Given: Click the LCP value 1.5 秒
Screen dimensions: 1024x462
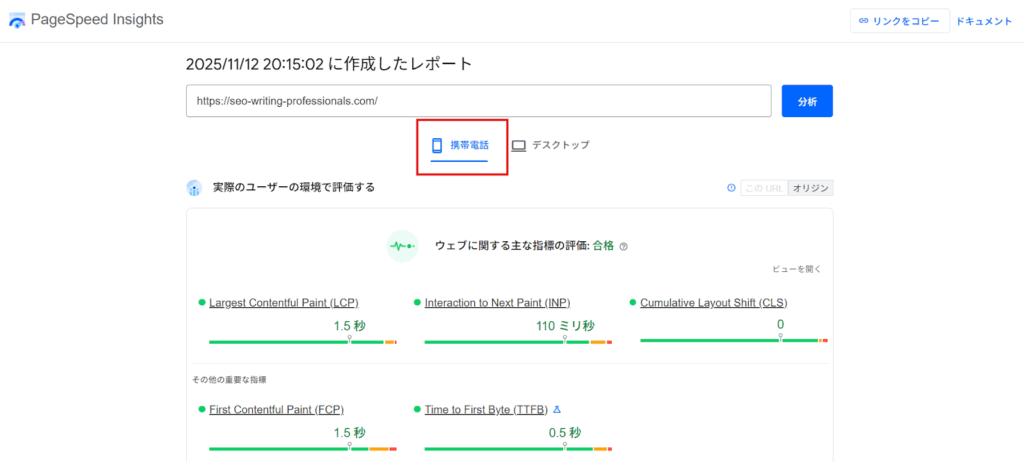Looking at the screenshot, I should pos(349,325).
